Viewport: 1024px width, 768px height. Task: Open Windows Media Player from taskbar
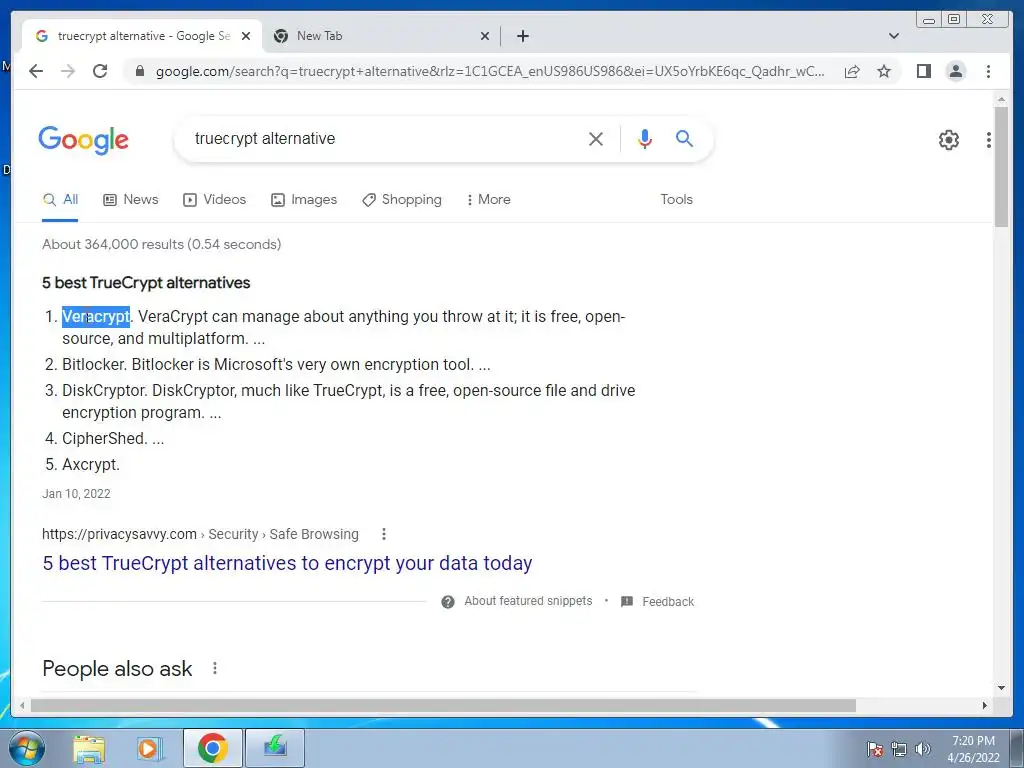(x=149, y=748)
